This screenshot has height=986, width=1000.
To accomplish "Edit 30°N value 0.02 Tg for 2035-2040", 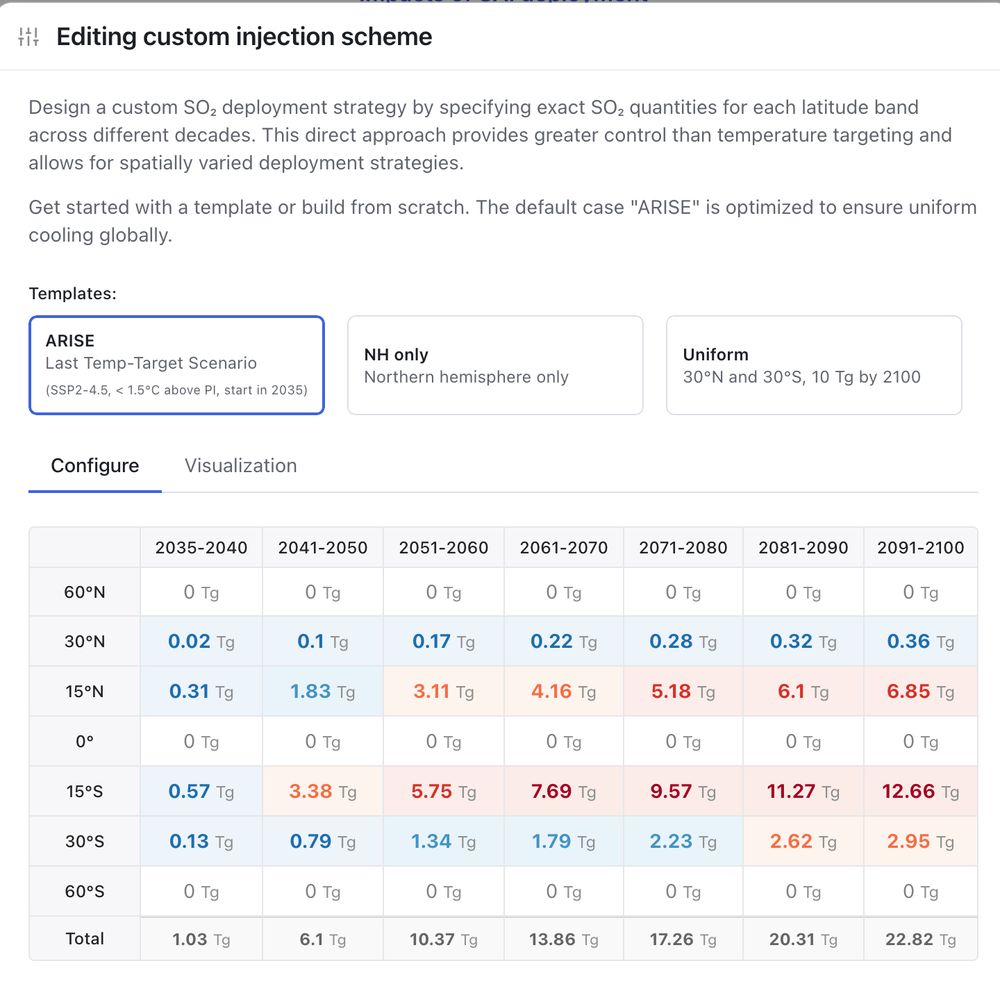I will (x=201, y=641).
